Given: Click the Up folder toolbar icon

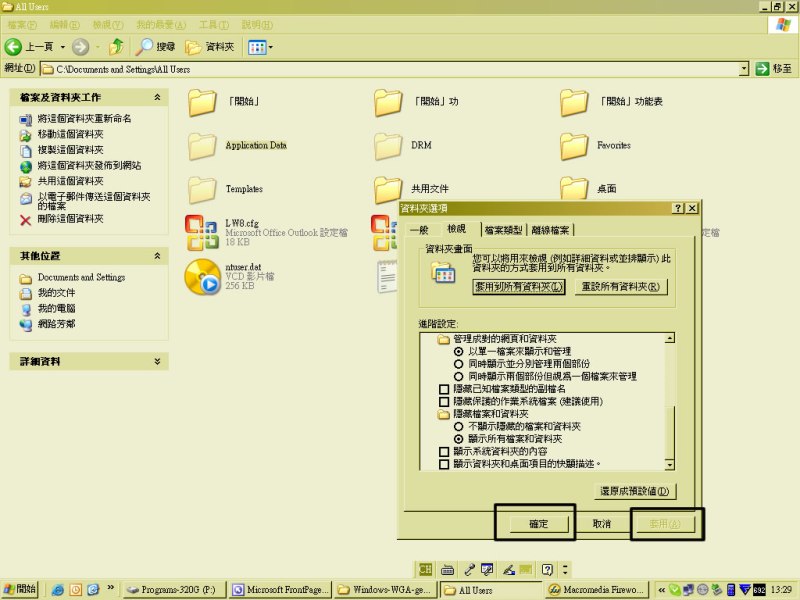Looking at the screenshot, I should (117, 47).
